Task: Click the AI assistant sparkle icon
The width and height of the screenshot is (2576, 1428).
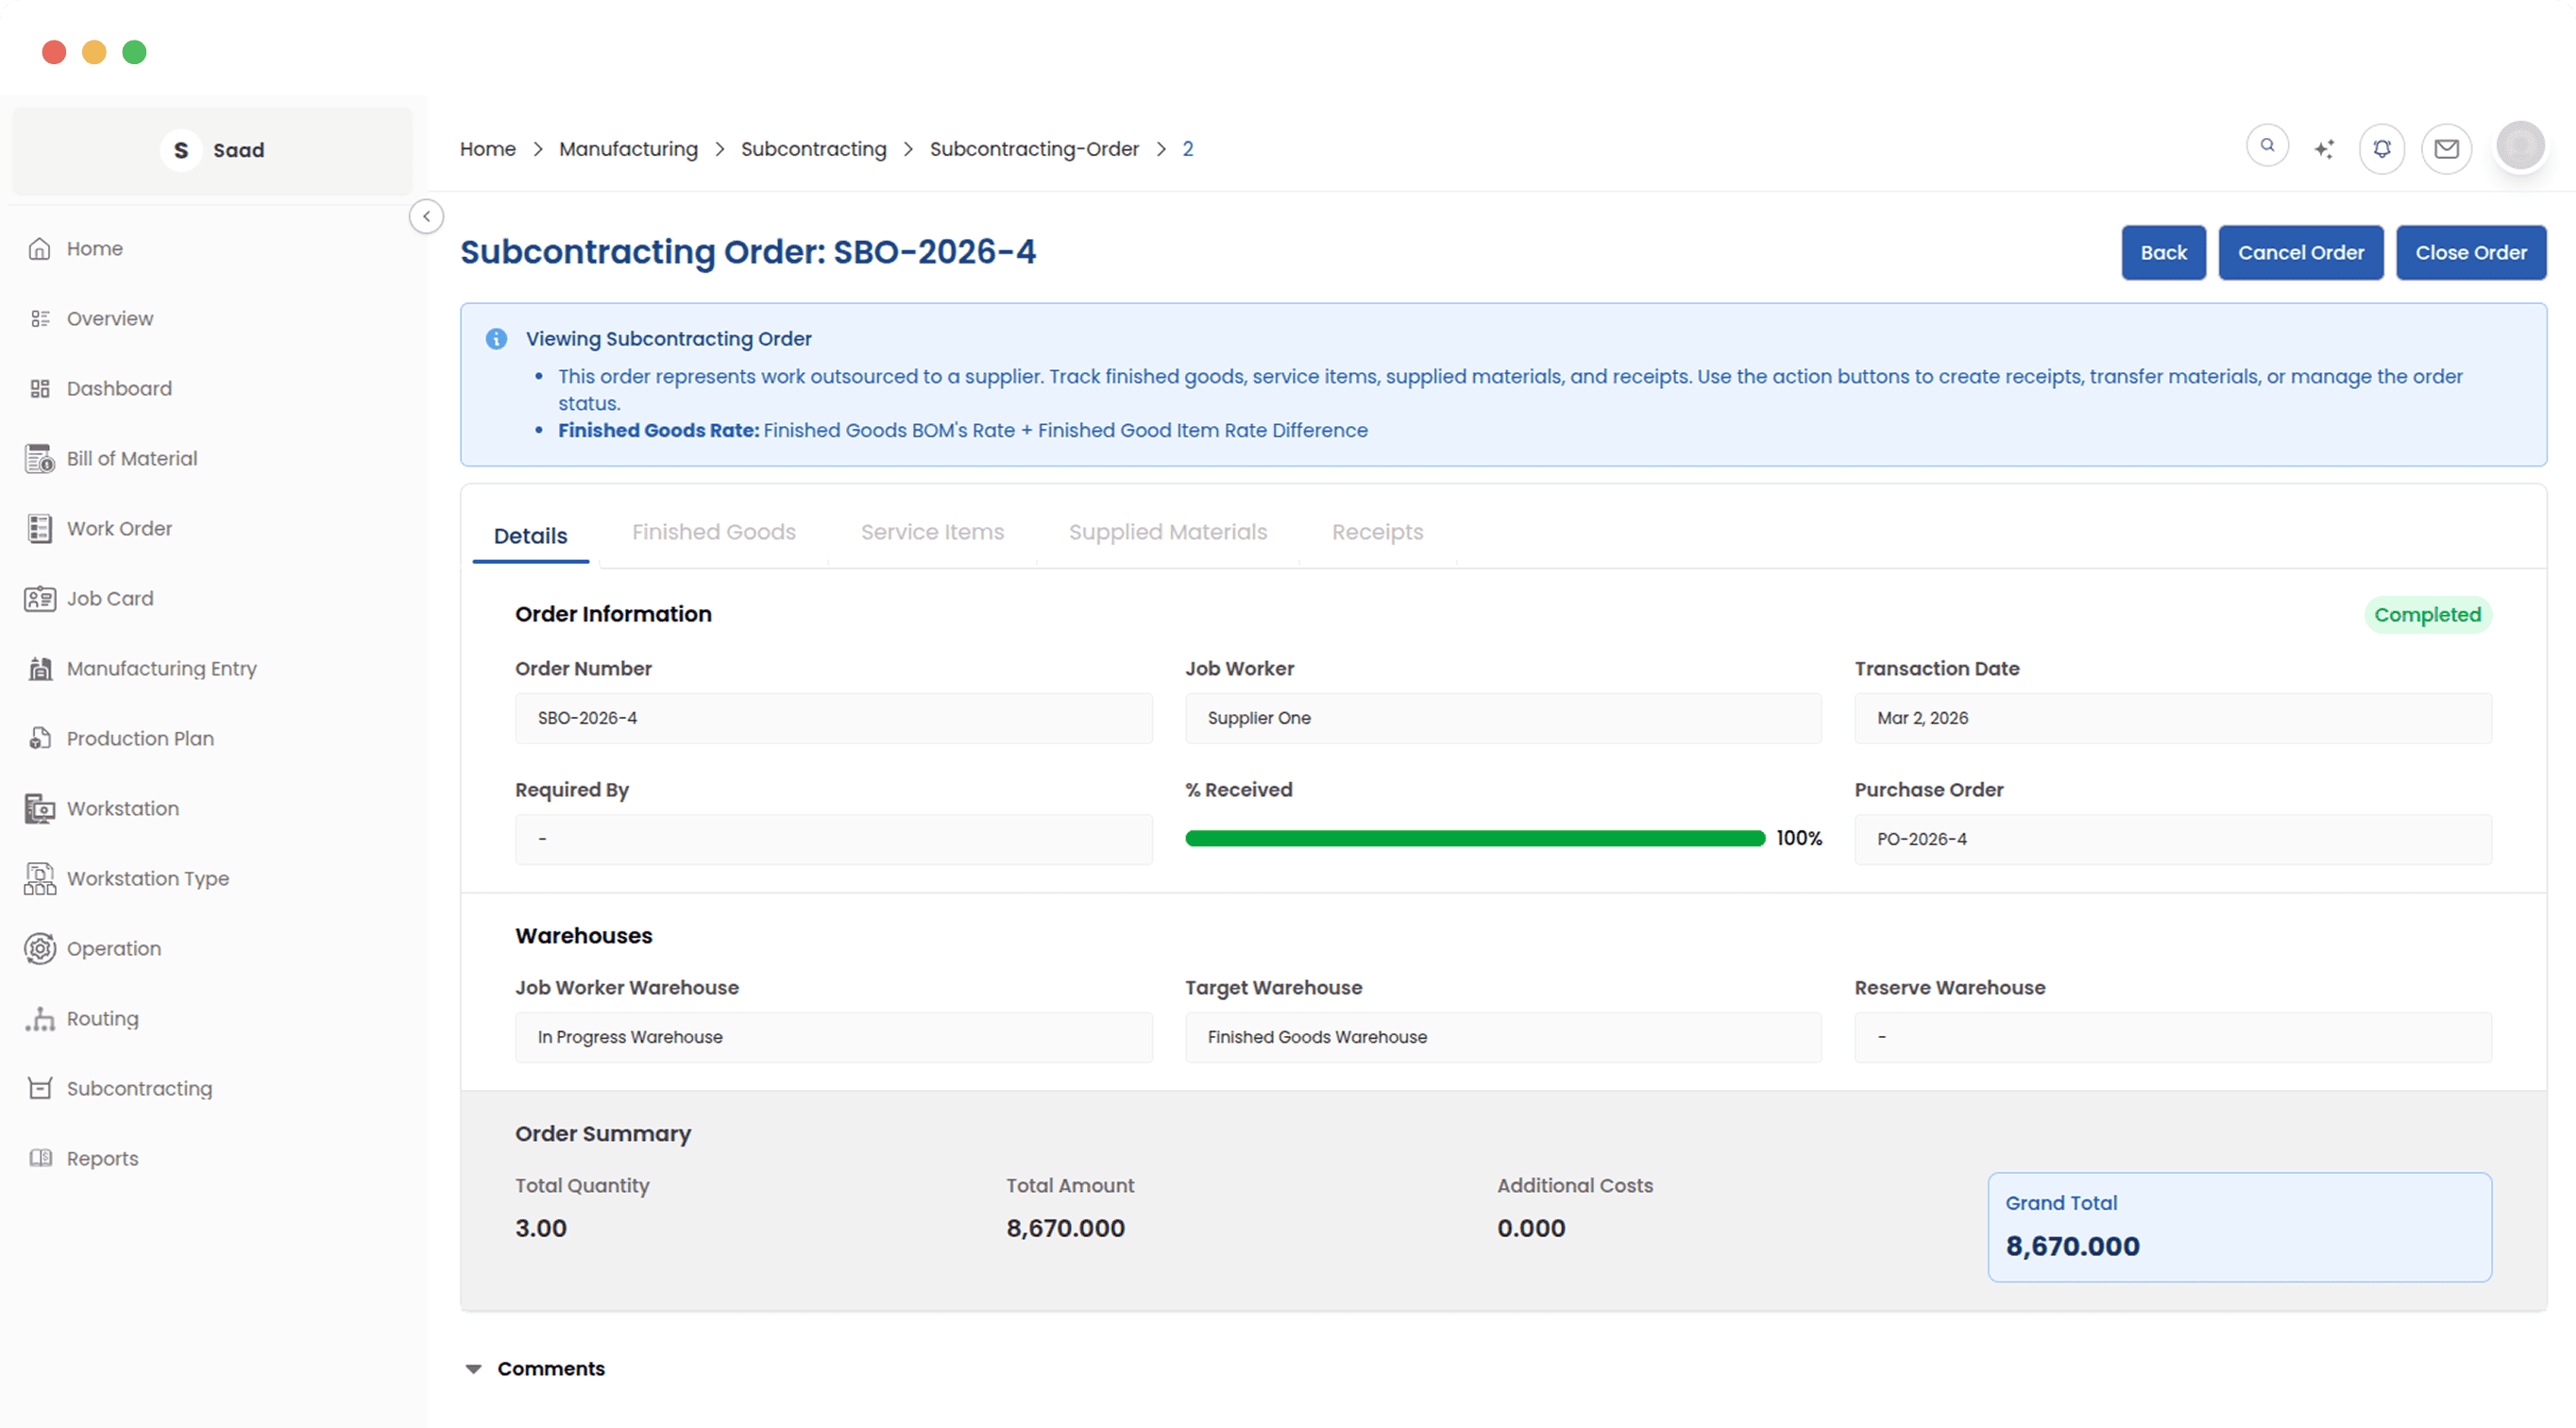Action: [x=2324, y=147]
